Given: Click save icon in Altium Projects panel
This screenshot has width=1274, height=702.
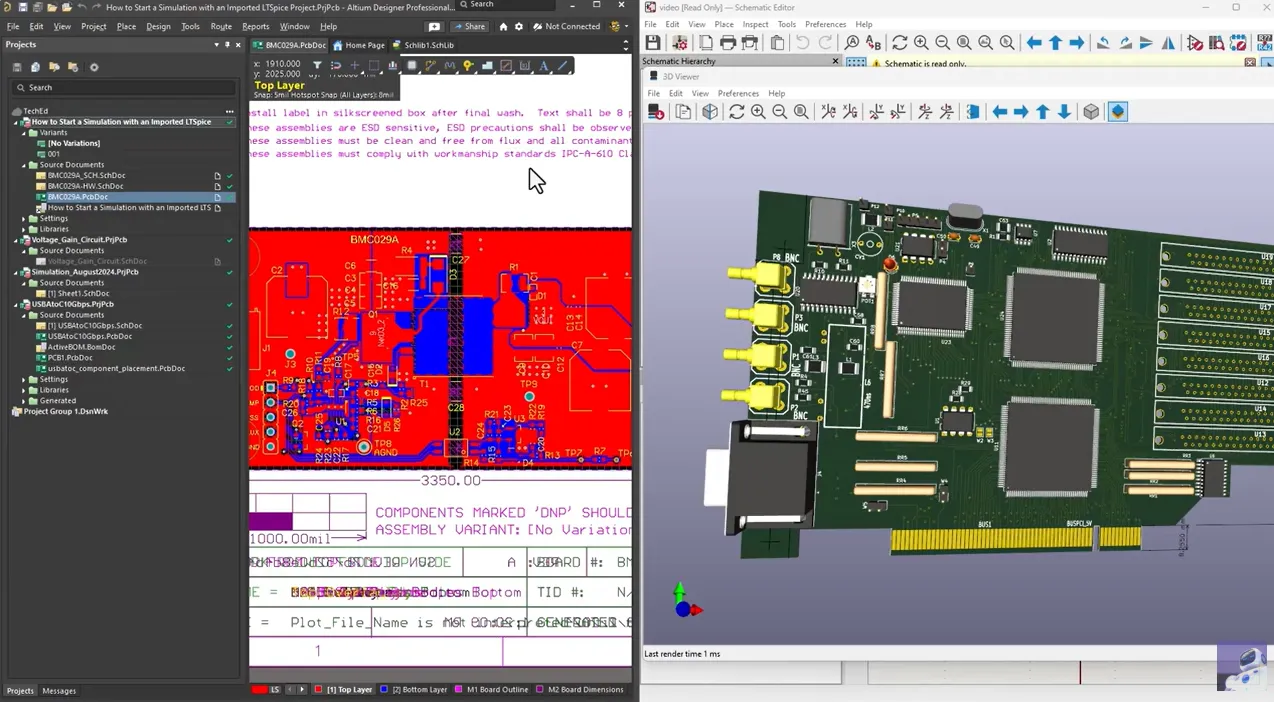Looking at the screenshot, I should (x=17, y=67).
